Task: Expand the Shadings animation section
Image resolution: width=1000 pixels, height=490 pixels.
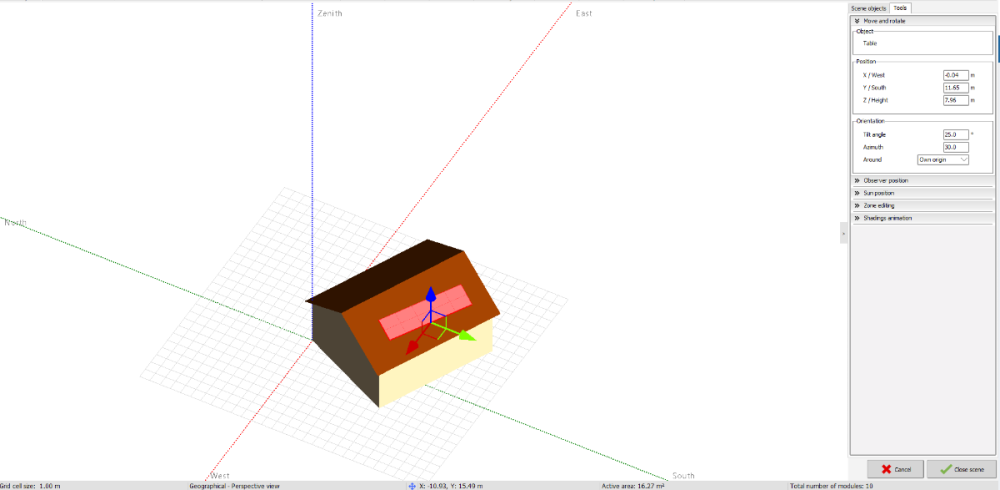Action: tap(857, 217)
